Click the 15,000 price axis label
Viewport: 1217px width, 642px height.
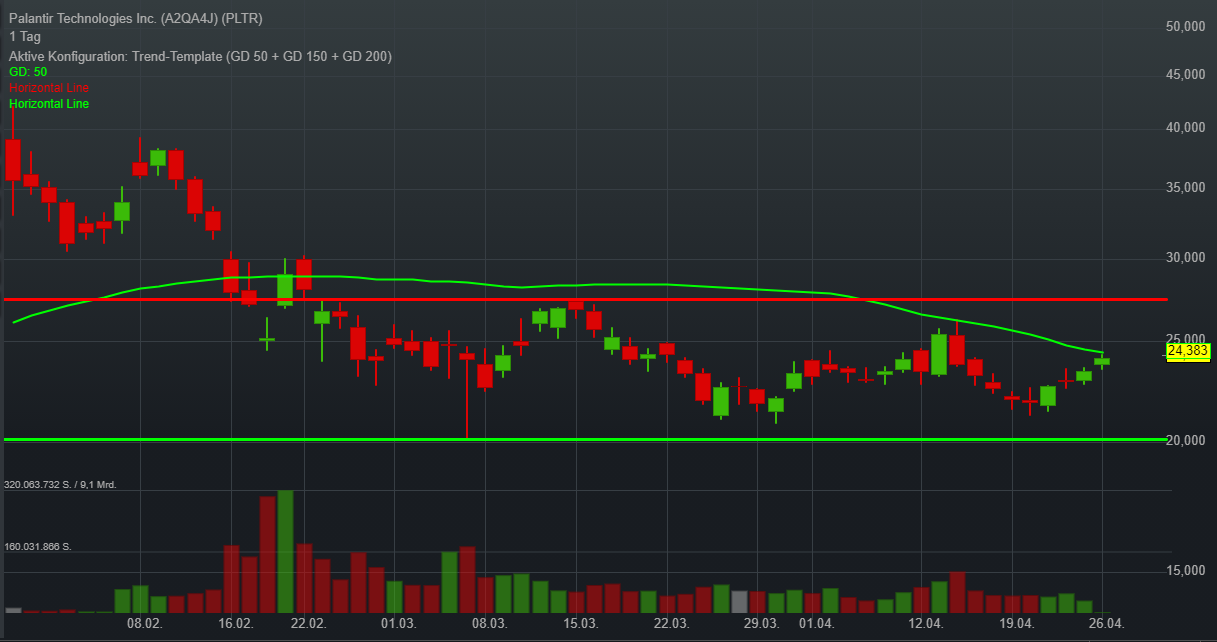(1186, 571)
